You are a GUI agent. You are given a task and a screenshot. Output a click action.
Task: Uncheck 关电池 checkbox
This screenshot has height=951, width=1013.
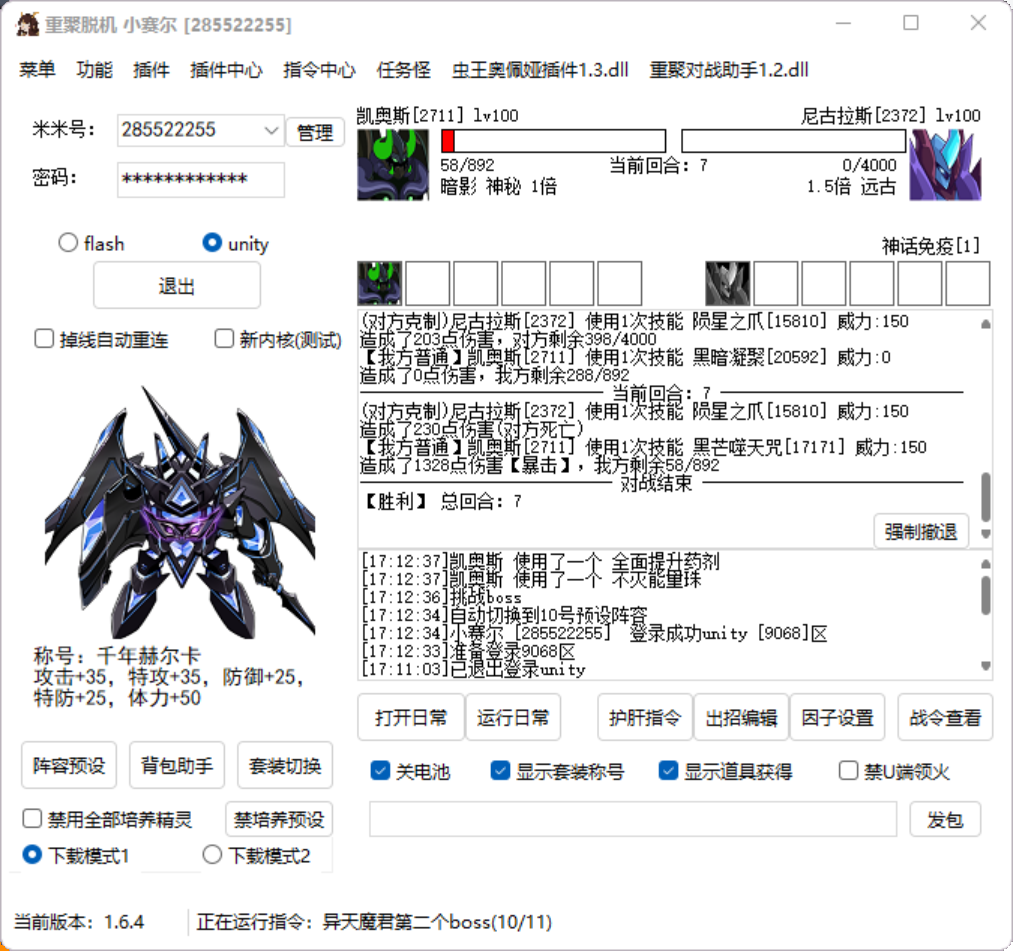coord(380,770)
